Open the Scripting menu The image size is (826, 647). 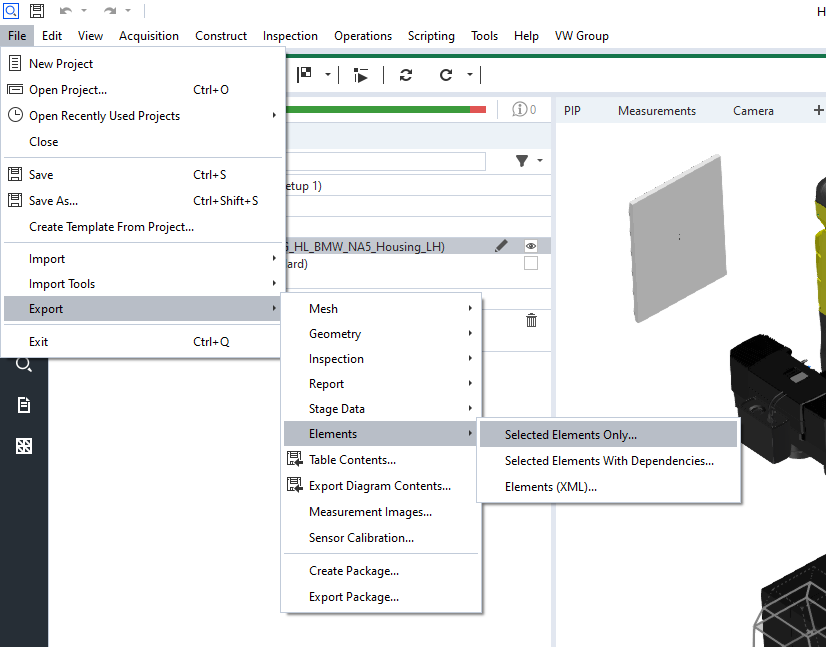(431, 35)
